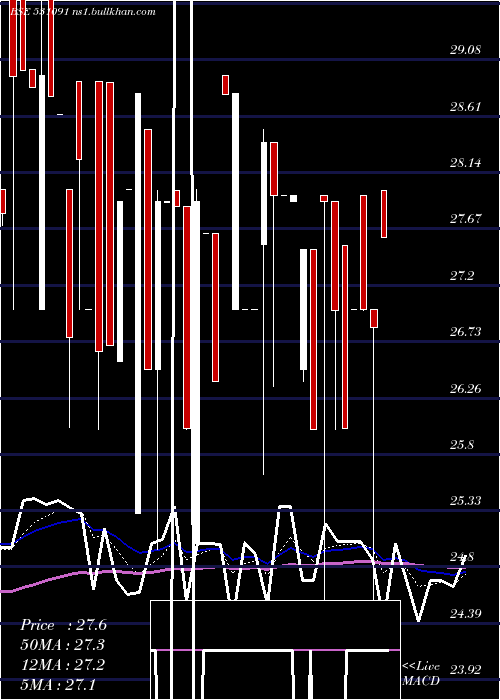Click the 23.92 price axis label
Viewport: 500px width, 700px height.
[465, 671]
